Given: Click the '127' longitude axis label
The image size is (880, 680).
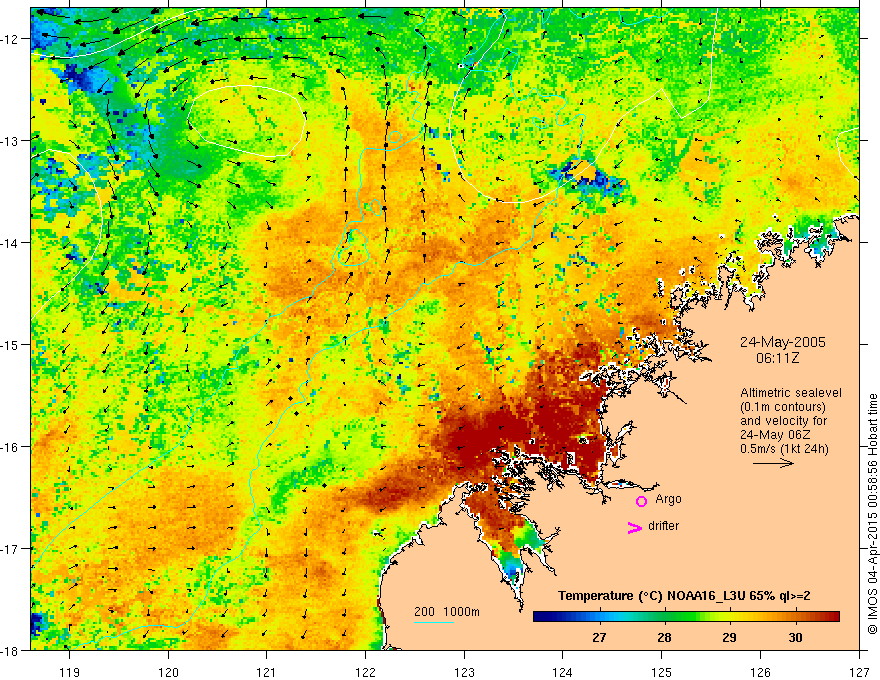Looking at the screenshot, I should coord(859,672).
